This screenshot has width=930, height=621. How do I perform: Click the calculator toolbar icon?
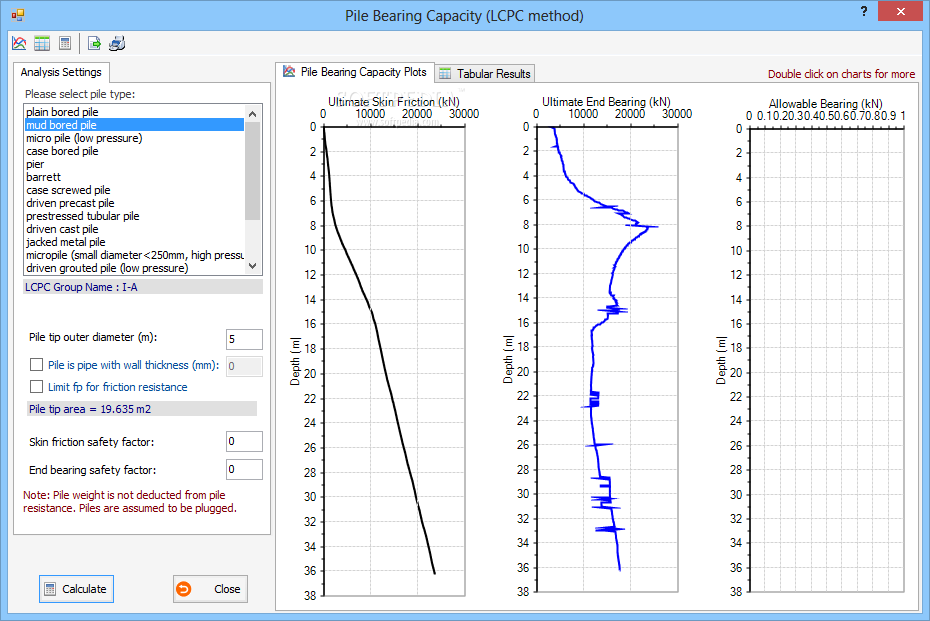65,43
